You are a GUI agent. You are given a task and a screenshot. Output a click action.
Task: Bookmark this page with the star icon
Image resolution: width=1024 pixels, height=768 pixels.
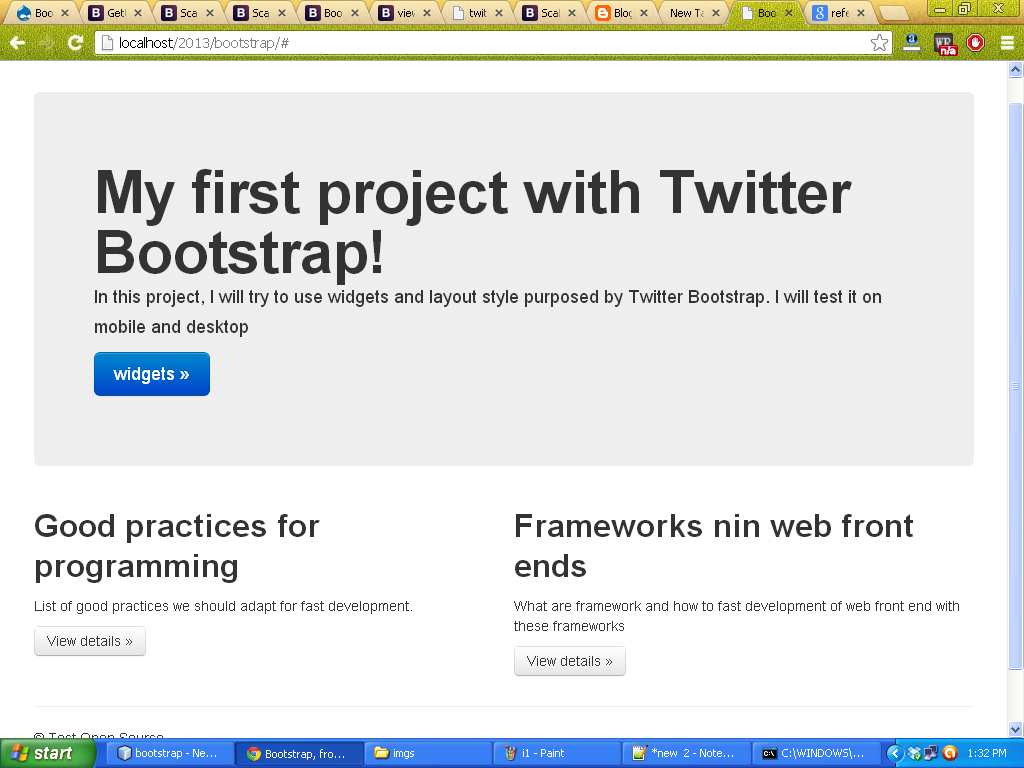[879, 43]
